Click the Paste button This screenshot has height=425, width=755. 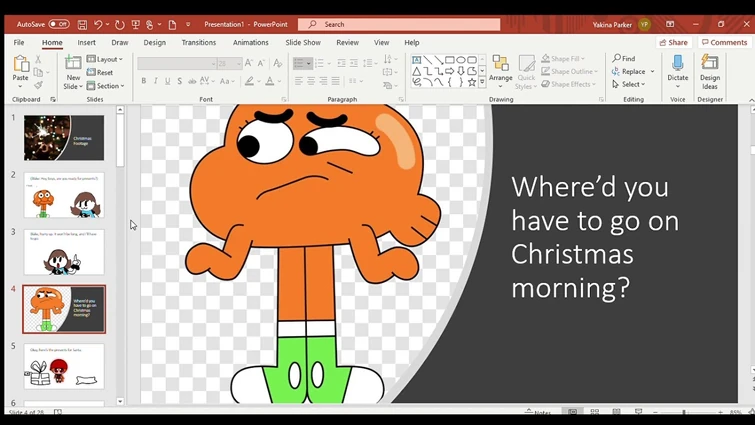pos(20,71)
